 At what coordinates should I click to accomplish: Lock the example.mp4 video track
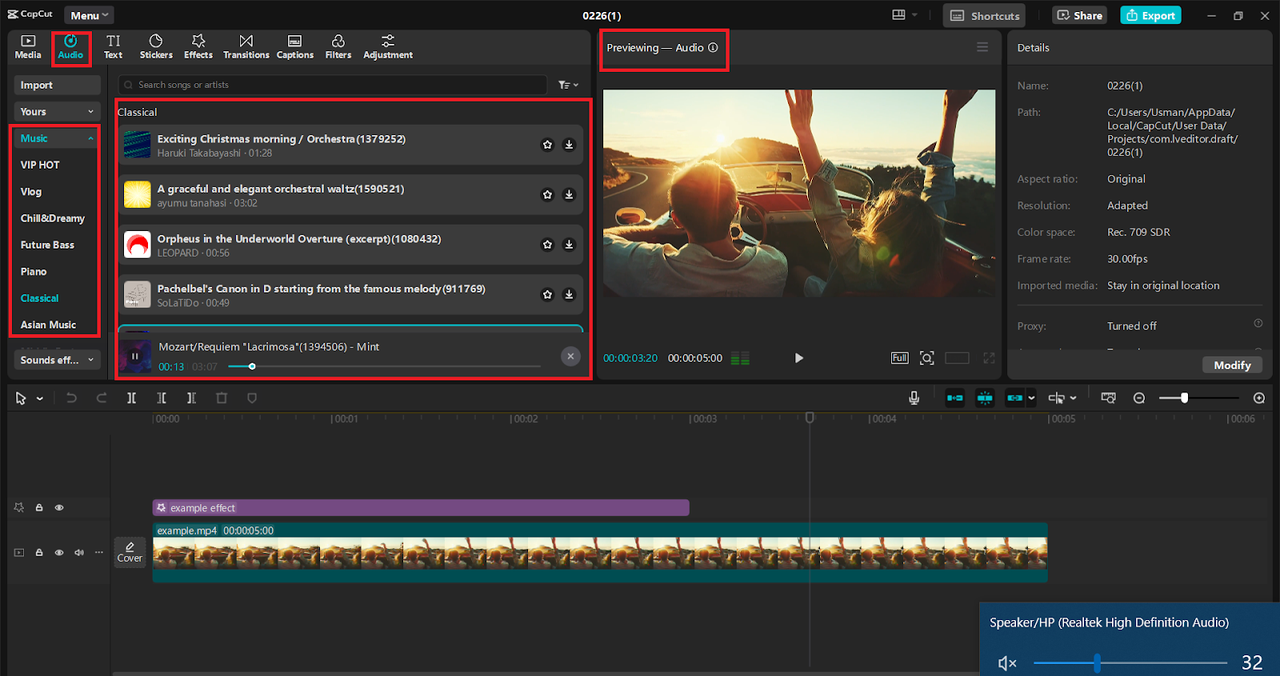[39, 552]
